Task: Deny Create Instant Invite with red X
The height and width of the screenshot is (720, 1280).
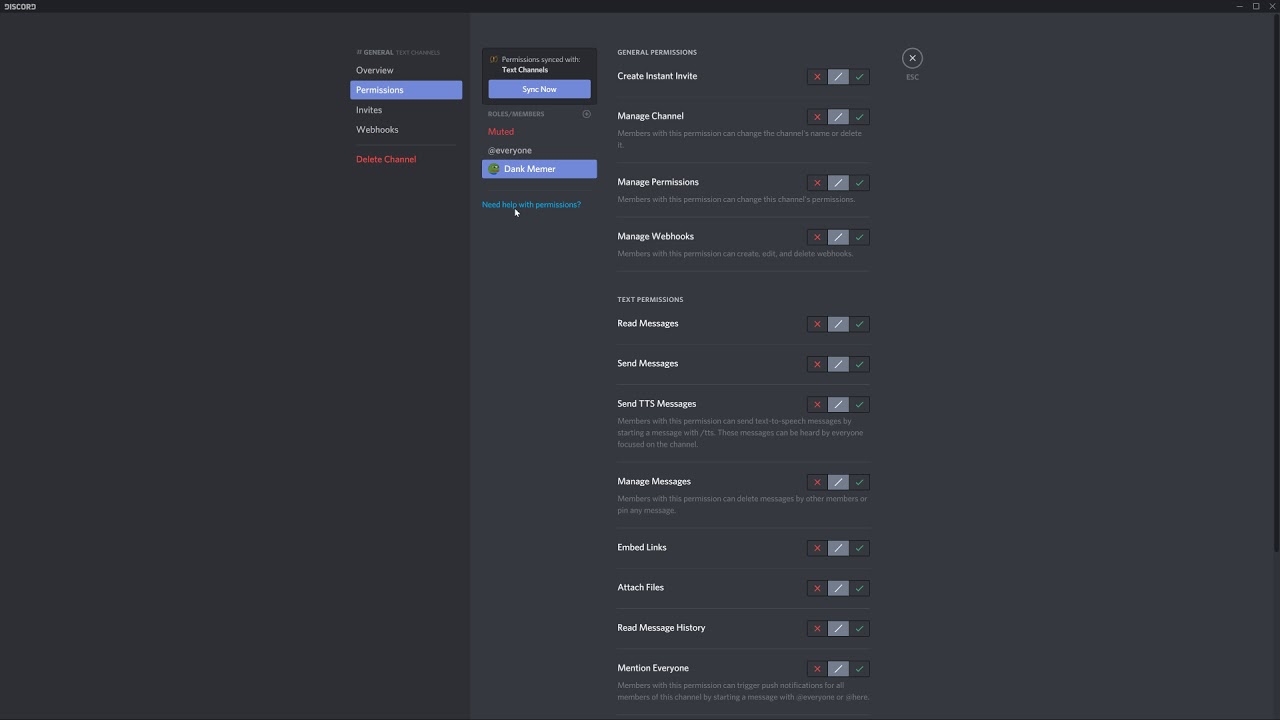Action: click(817, 77)
